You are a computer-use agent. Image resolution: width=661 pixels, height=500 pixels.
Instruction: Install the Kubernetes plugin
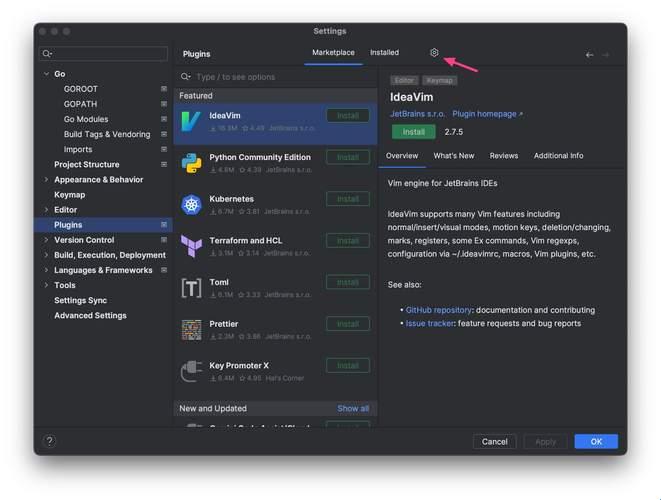(347, 199)
